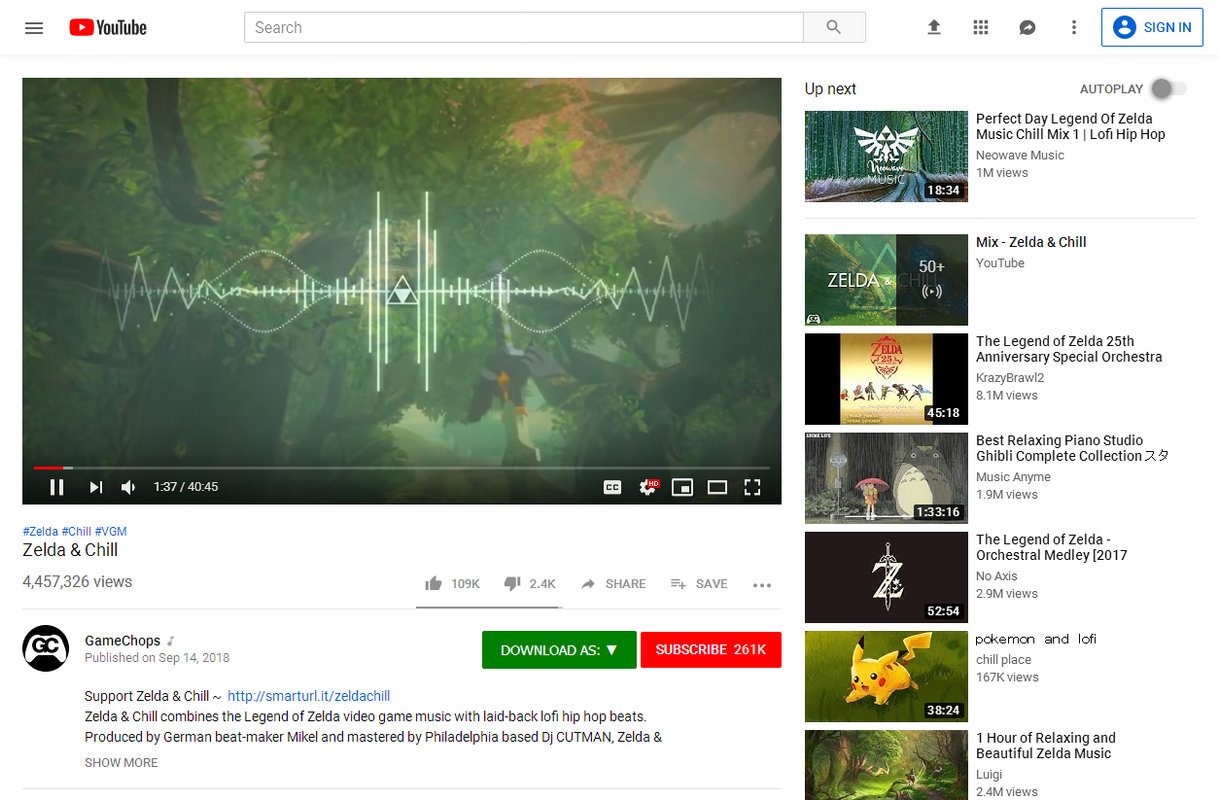
Task: Click the video title 'Zelda & Chill'
Action: coord(70,550)
